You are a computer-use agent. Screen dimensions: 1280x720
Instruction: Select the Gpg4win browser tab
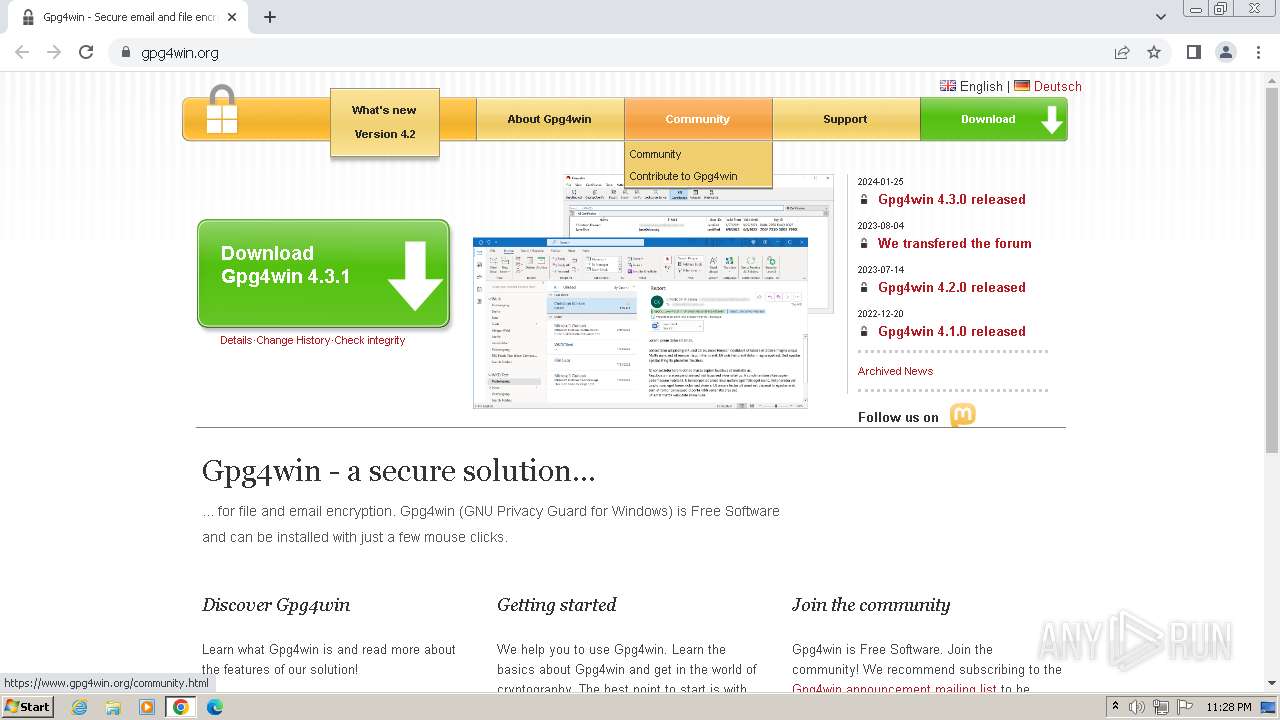(x=128, y=17)
